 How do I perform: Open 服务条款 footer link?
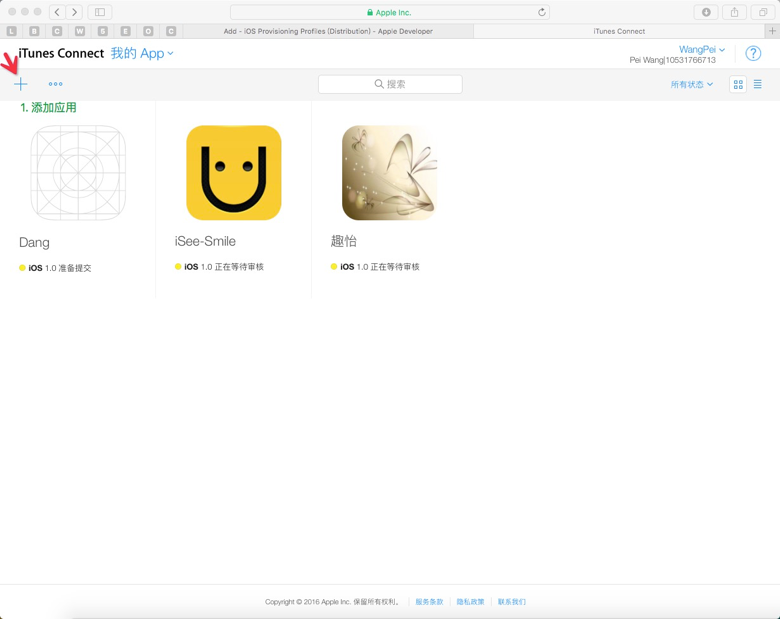[429, 602]
